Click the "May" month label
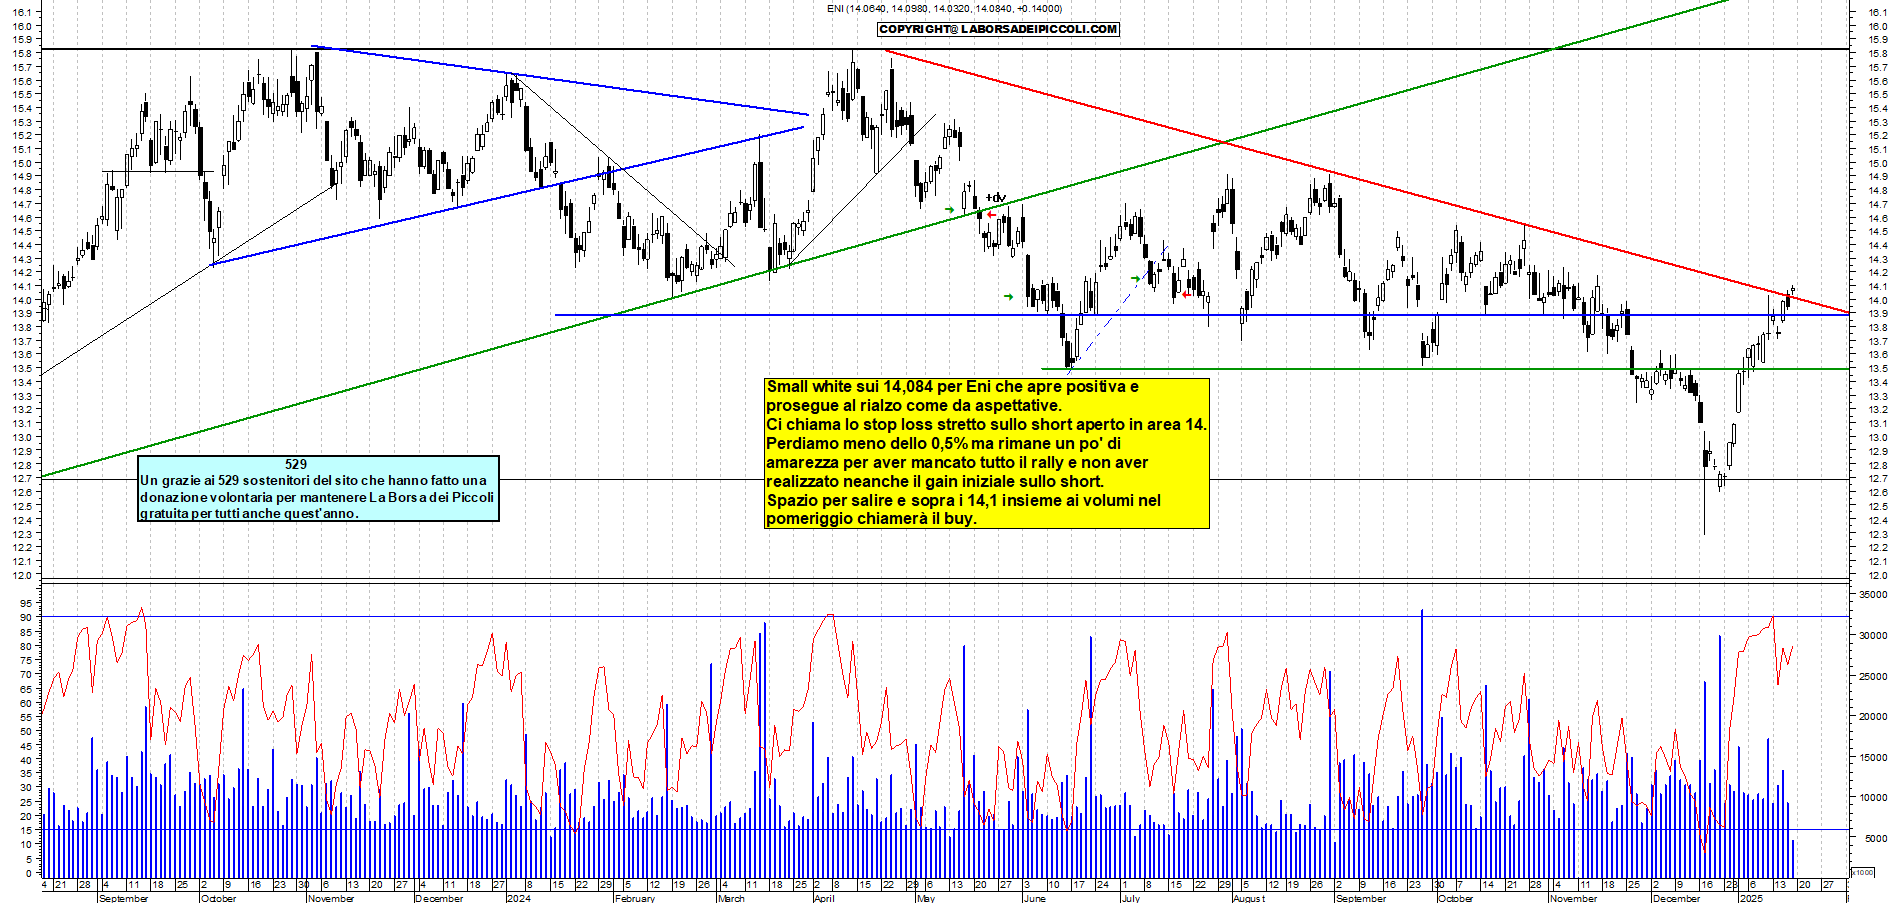This screenshot has height=903, width=1890. (x=926, y=898)
